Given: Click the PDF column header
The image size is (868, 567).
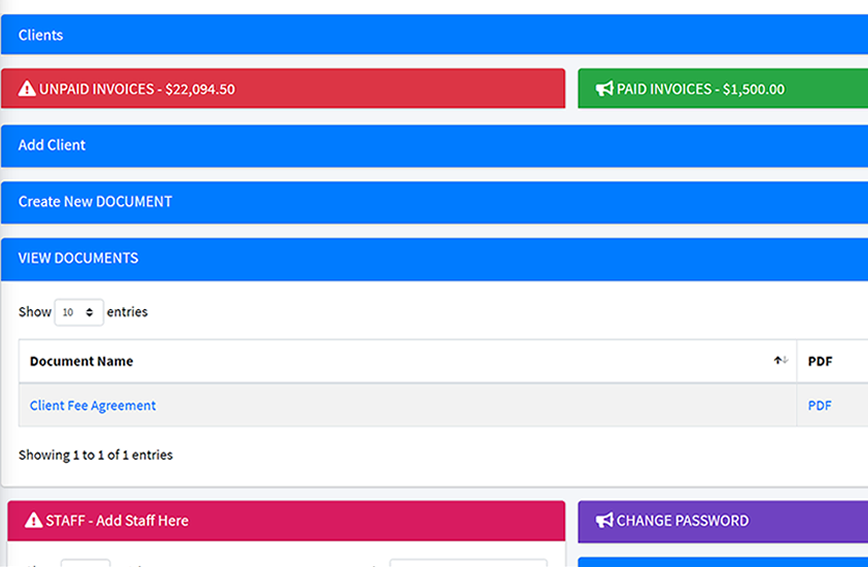Looking at the screenshot, I should pos(820,361).
